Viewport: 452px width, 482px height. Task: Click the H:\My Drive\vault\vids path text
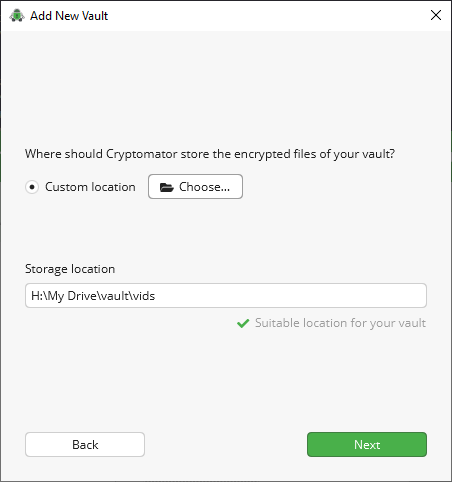click(93, 296)
